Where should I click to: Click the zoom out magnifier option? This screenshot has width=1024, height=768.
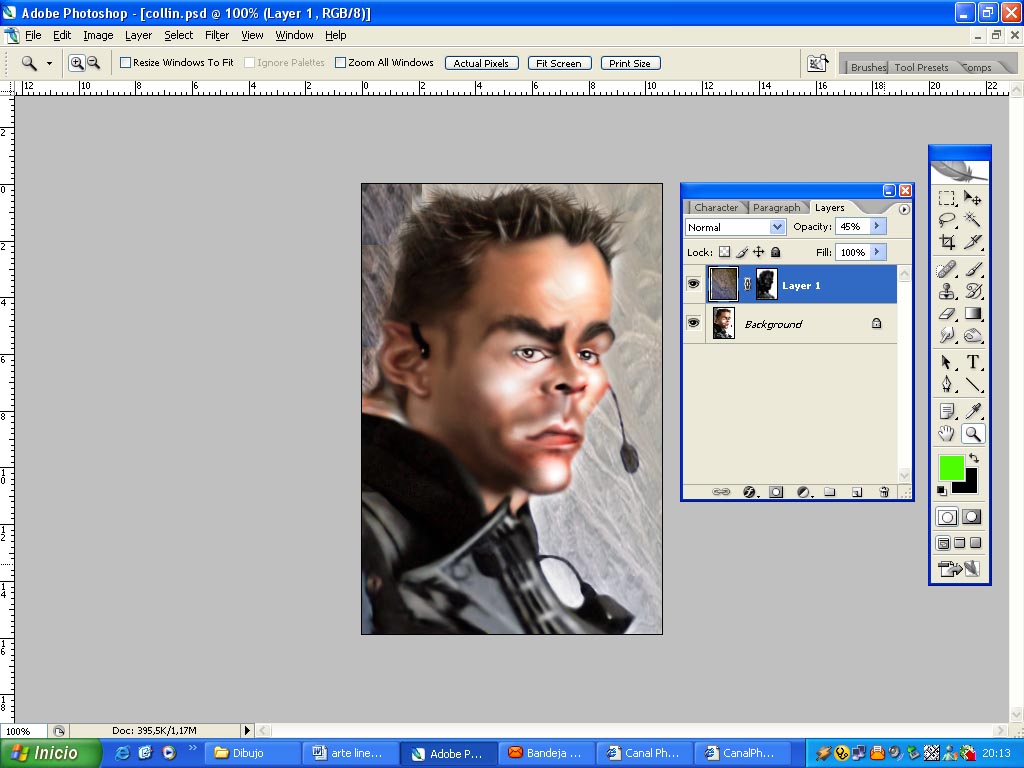[x=93, y=63]
